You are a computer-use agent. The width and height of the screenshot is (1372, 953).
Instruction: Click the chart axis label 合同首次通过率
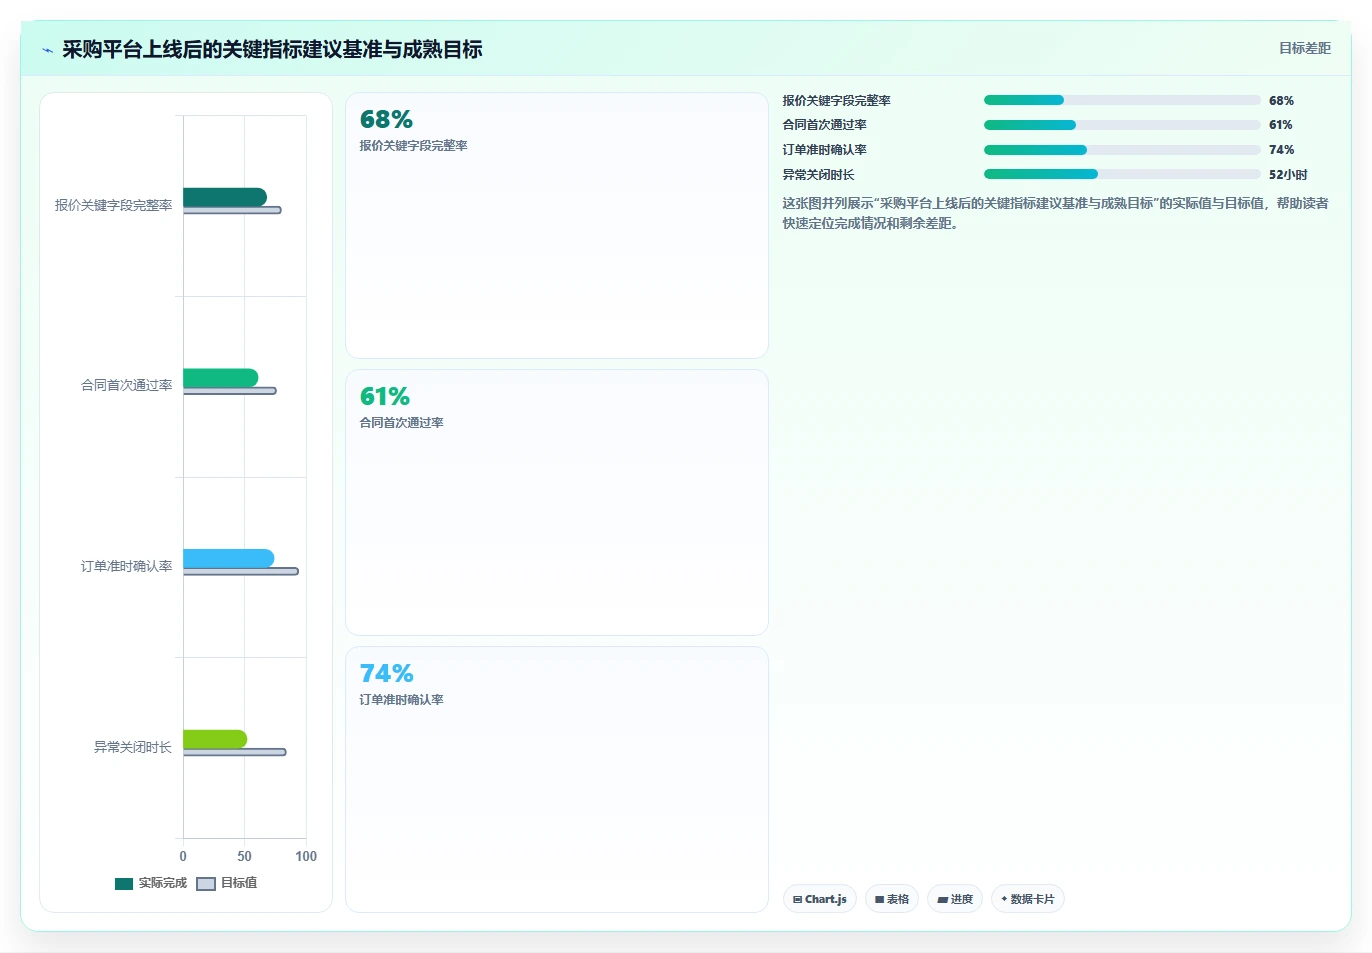pos(127,385)
